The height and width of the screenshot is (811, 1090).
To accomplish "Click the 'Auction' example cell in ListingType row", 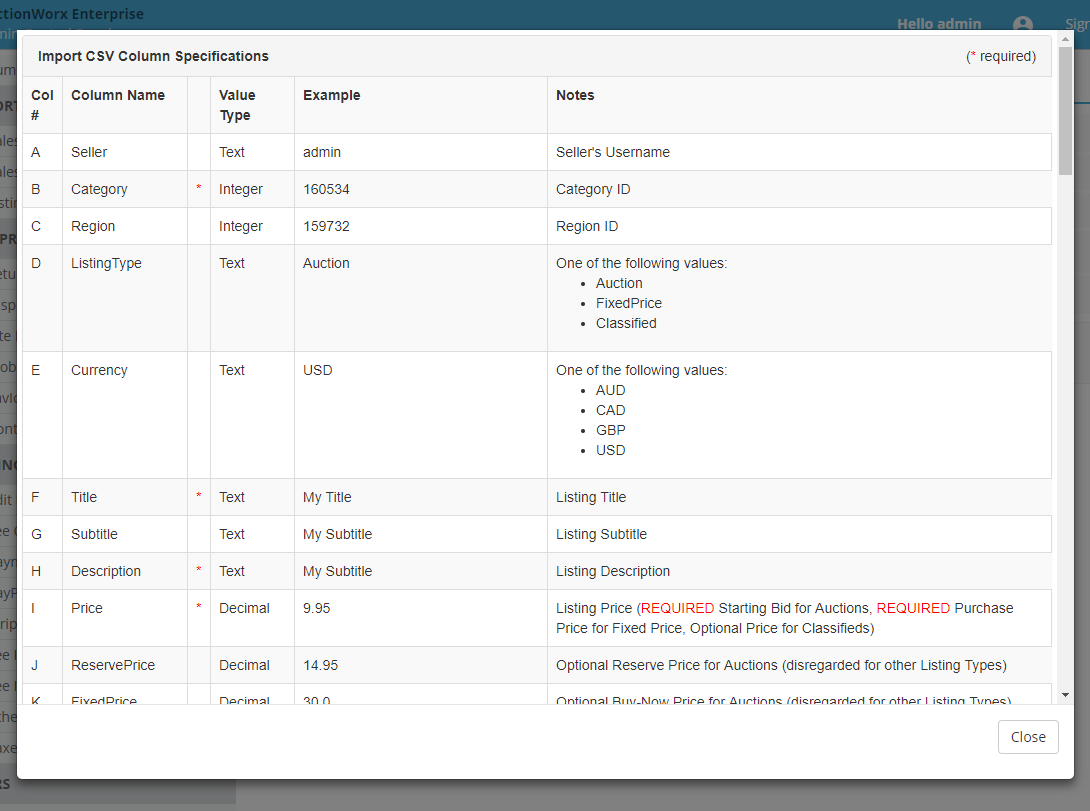I will pos(421,298).
